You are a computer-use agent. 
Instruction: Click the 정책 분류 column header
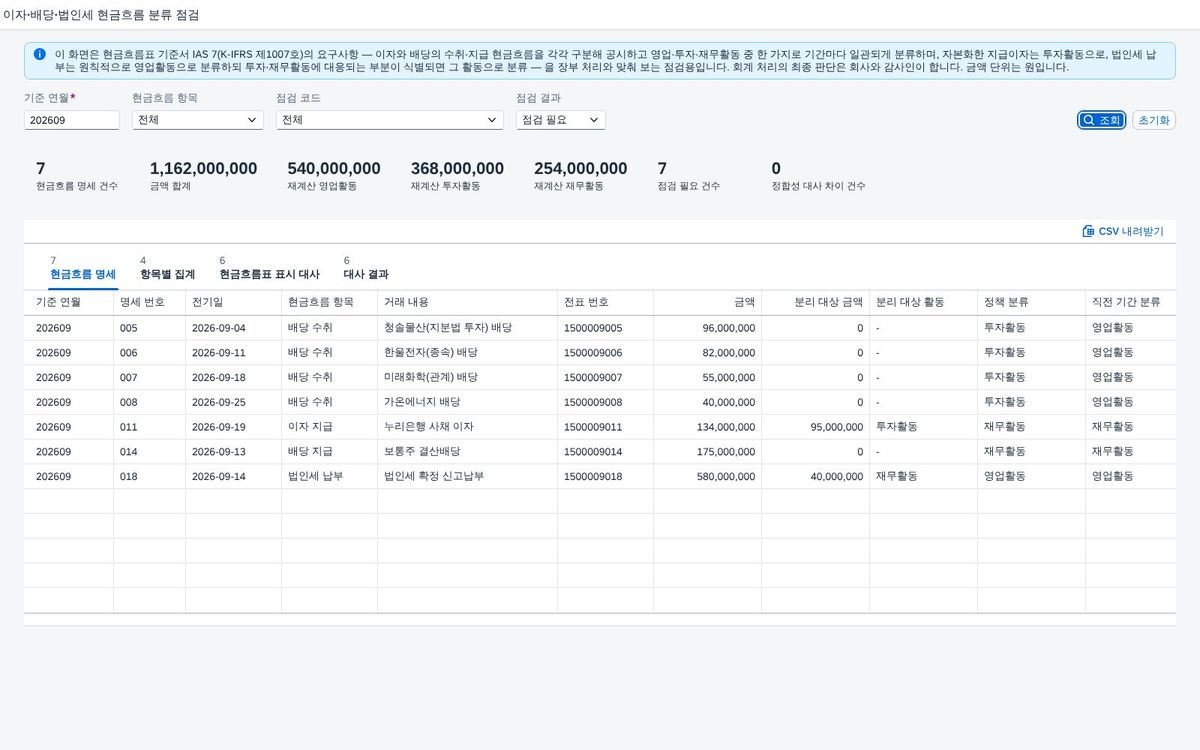pos(1032,302)
